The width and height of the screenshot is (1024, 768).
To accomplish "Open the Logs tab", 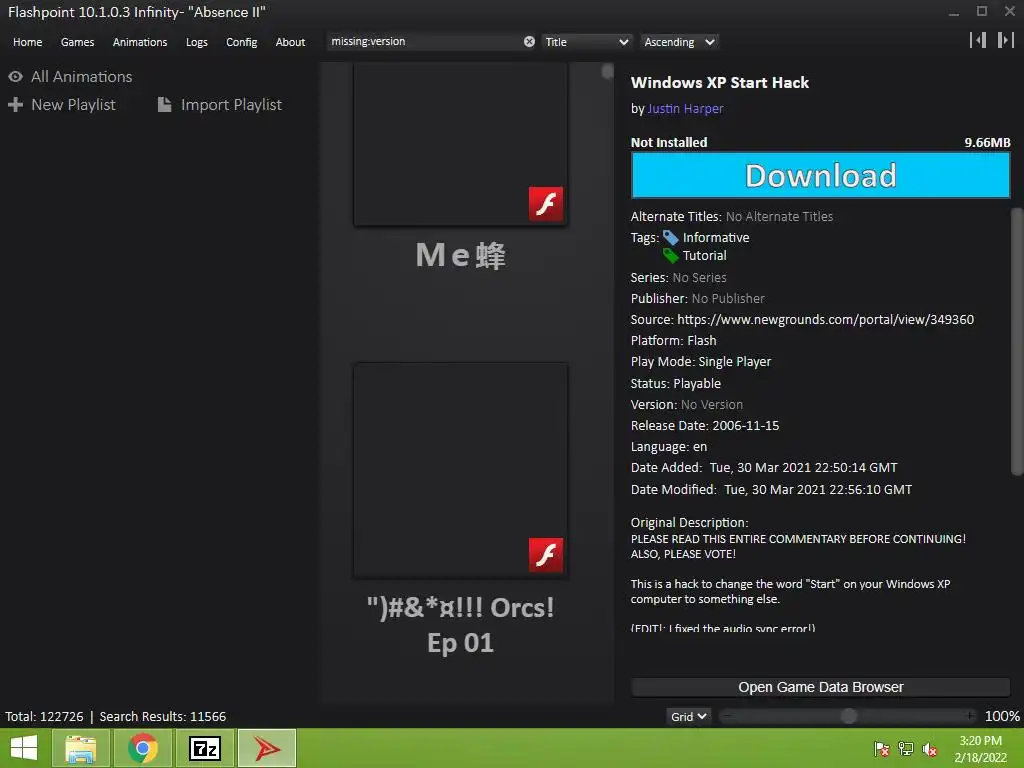I will click(197, 42).
